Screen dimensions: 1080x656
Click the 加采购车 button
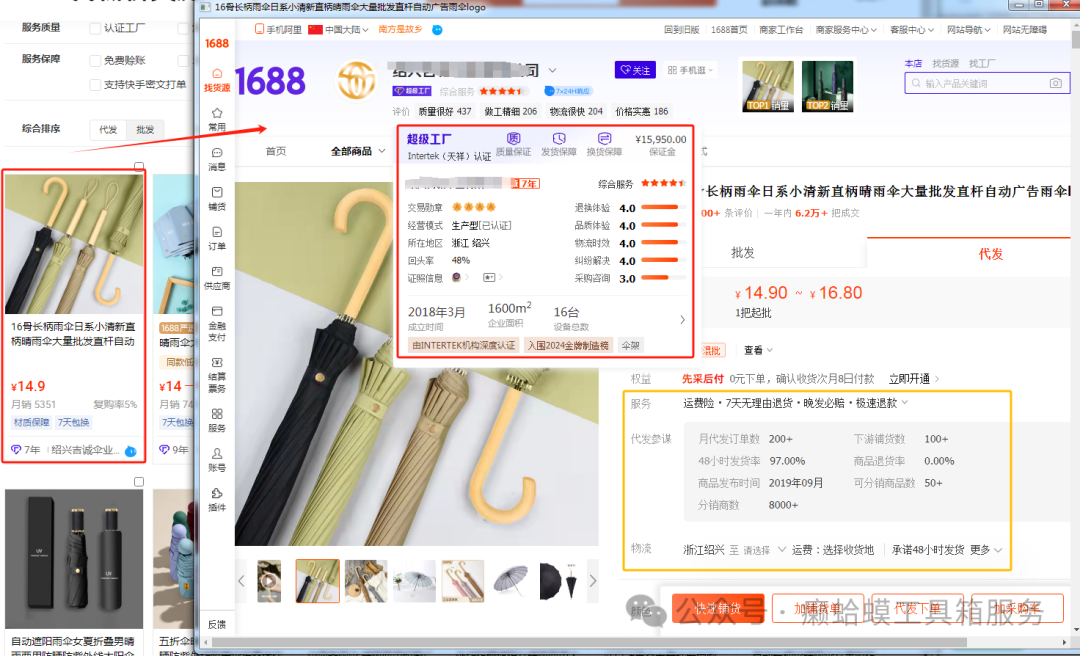tap(1017, 608)
